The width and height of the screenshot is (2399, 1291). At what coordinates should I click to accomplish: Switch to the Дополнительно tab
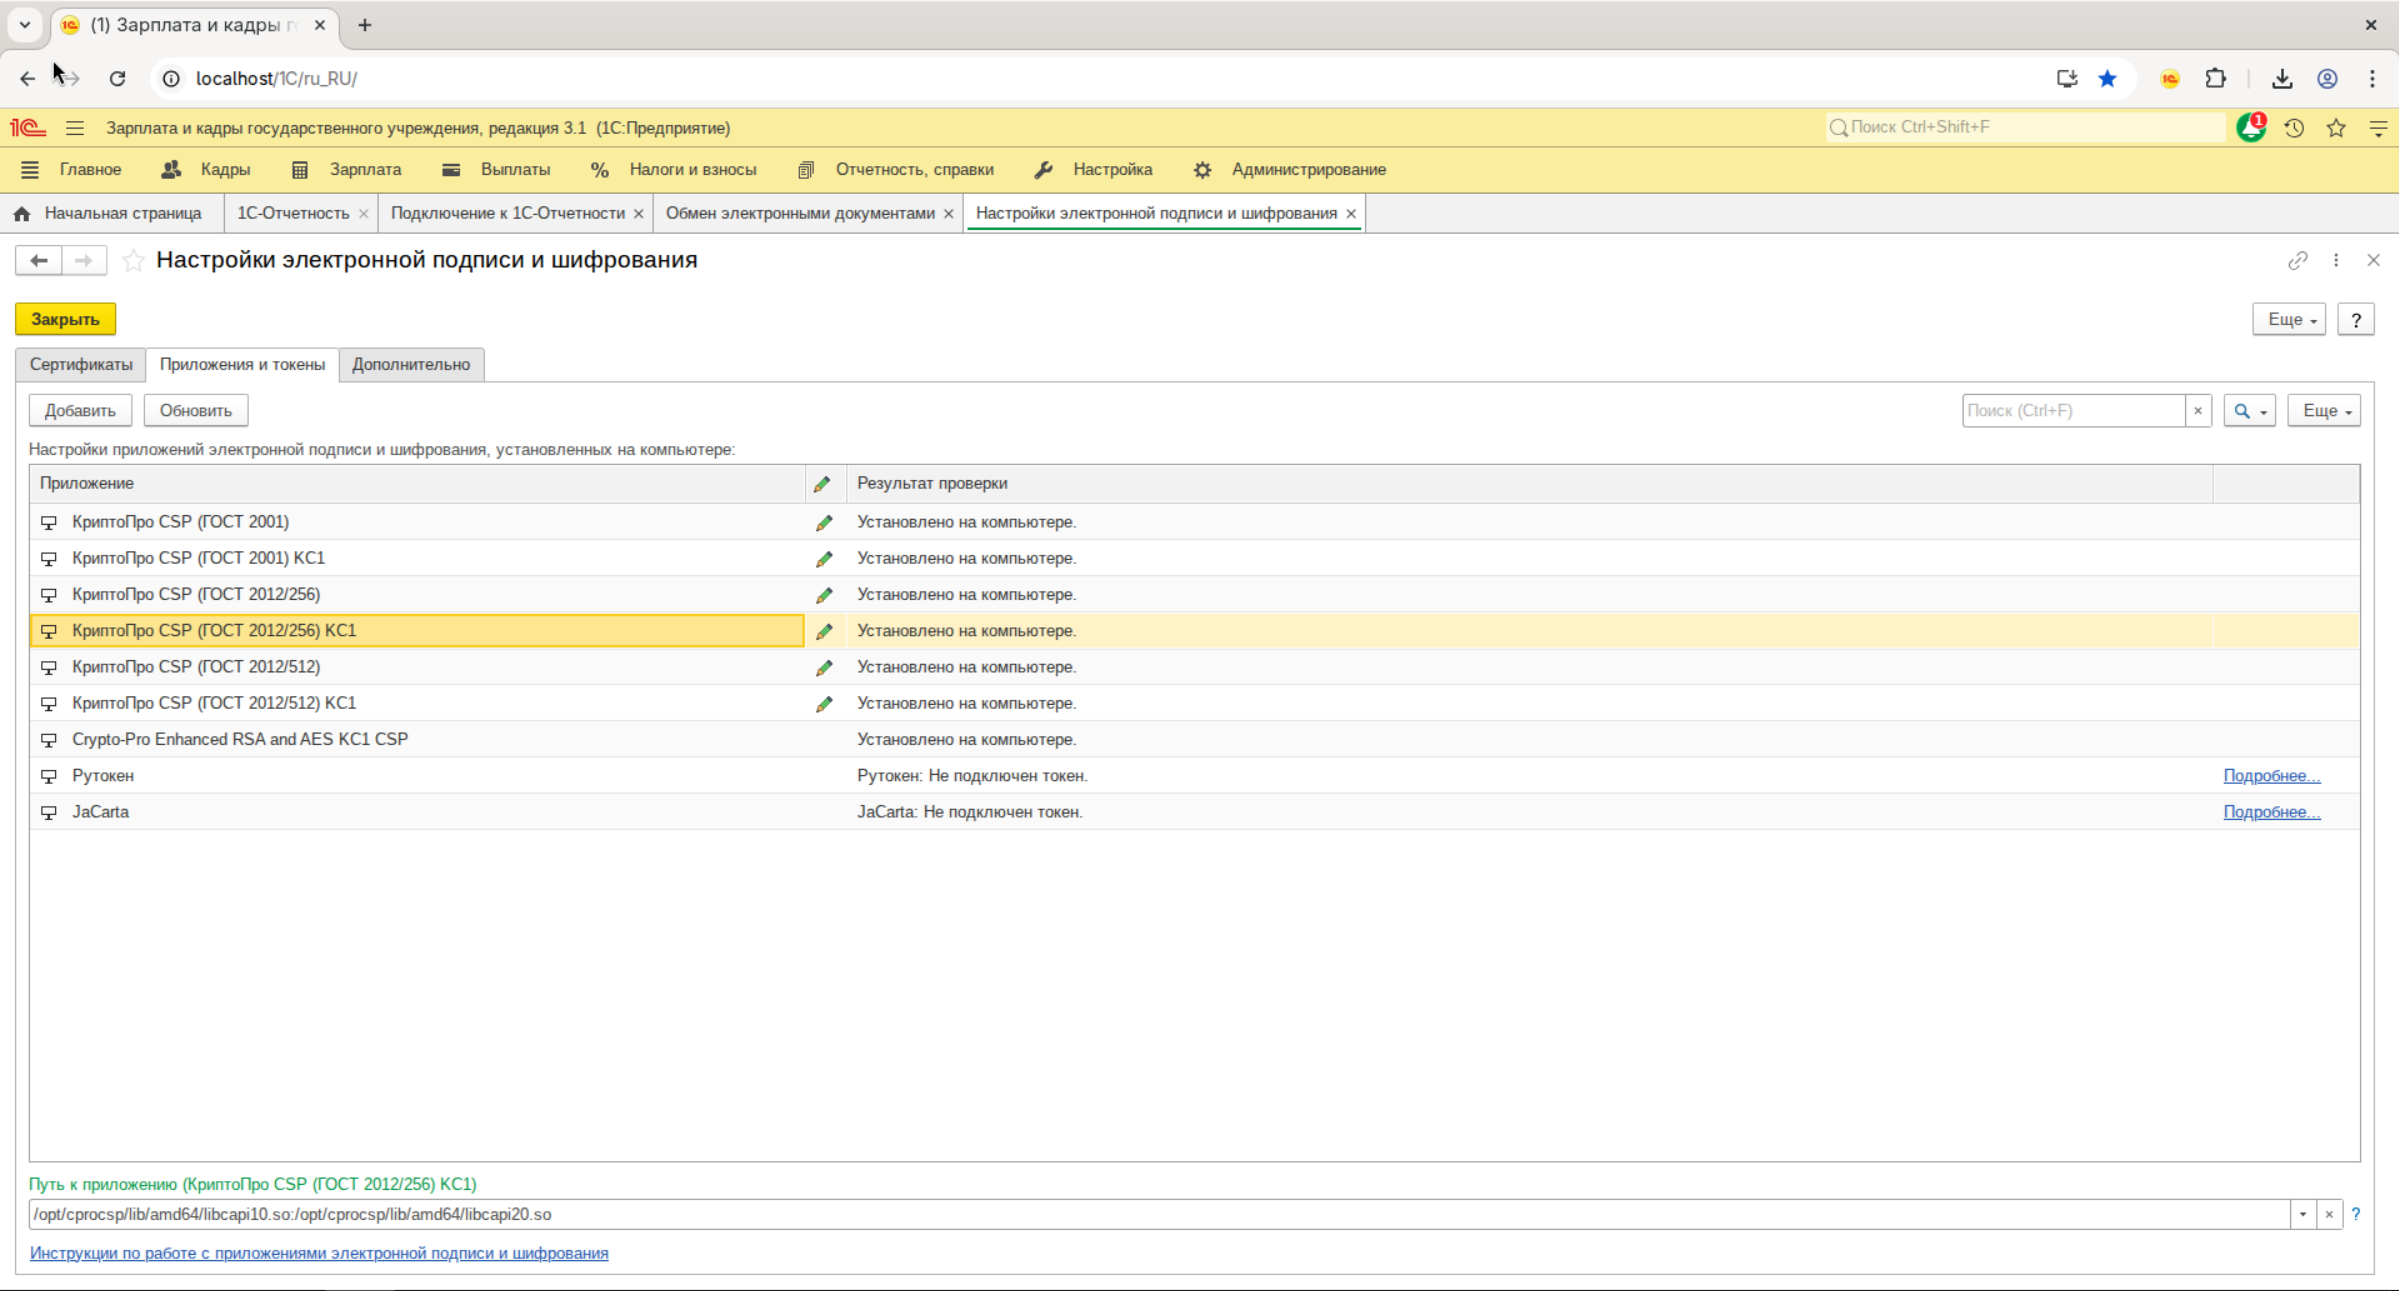coord(411,364)
